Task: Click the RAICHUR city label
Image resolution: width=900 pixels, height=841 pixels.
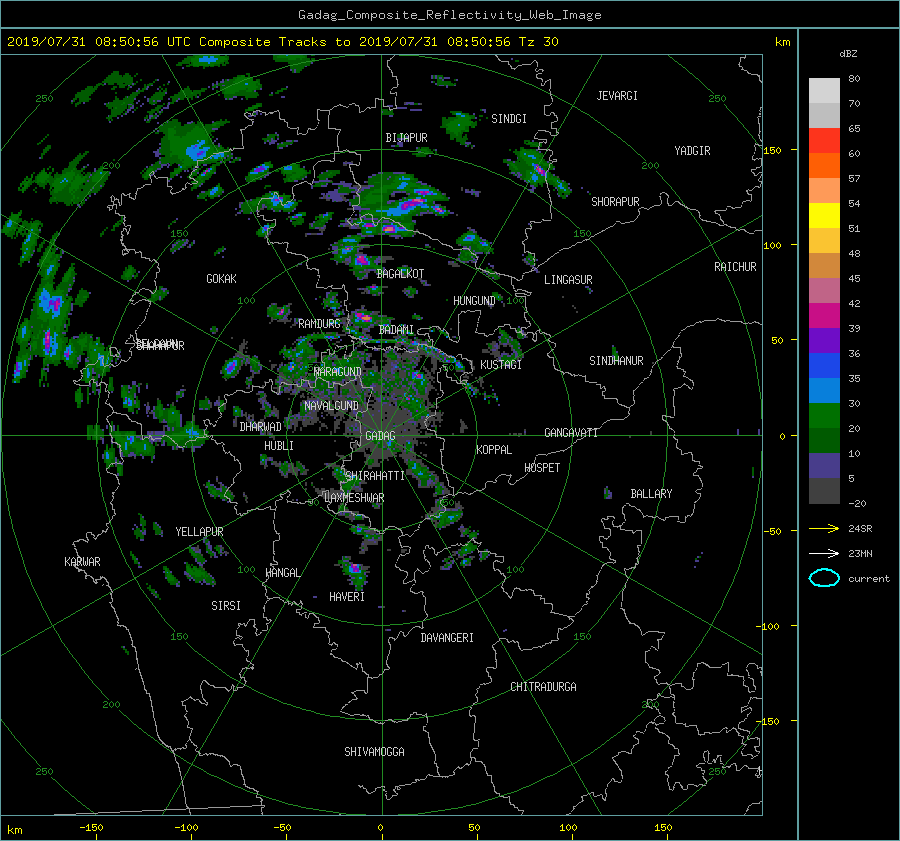Action: (735, 267)
